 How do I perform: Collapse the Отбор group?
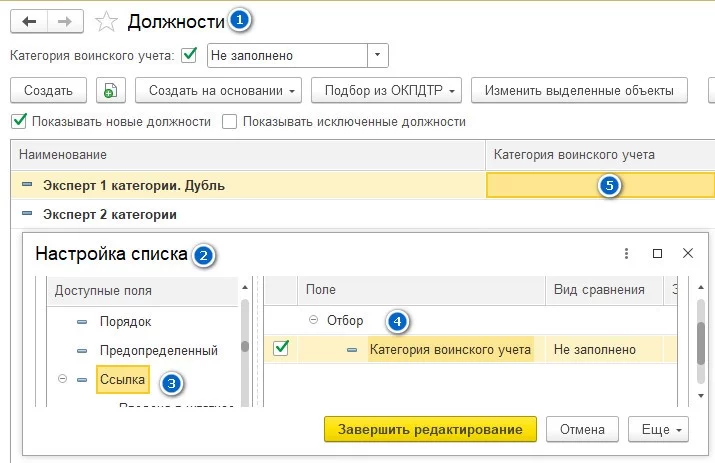(x=313, y=320)
